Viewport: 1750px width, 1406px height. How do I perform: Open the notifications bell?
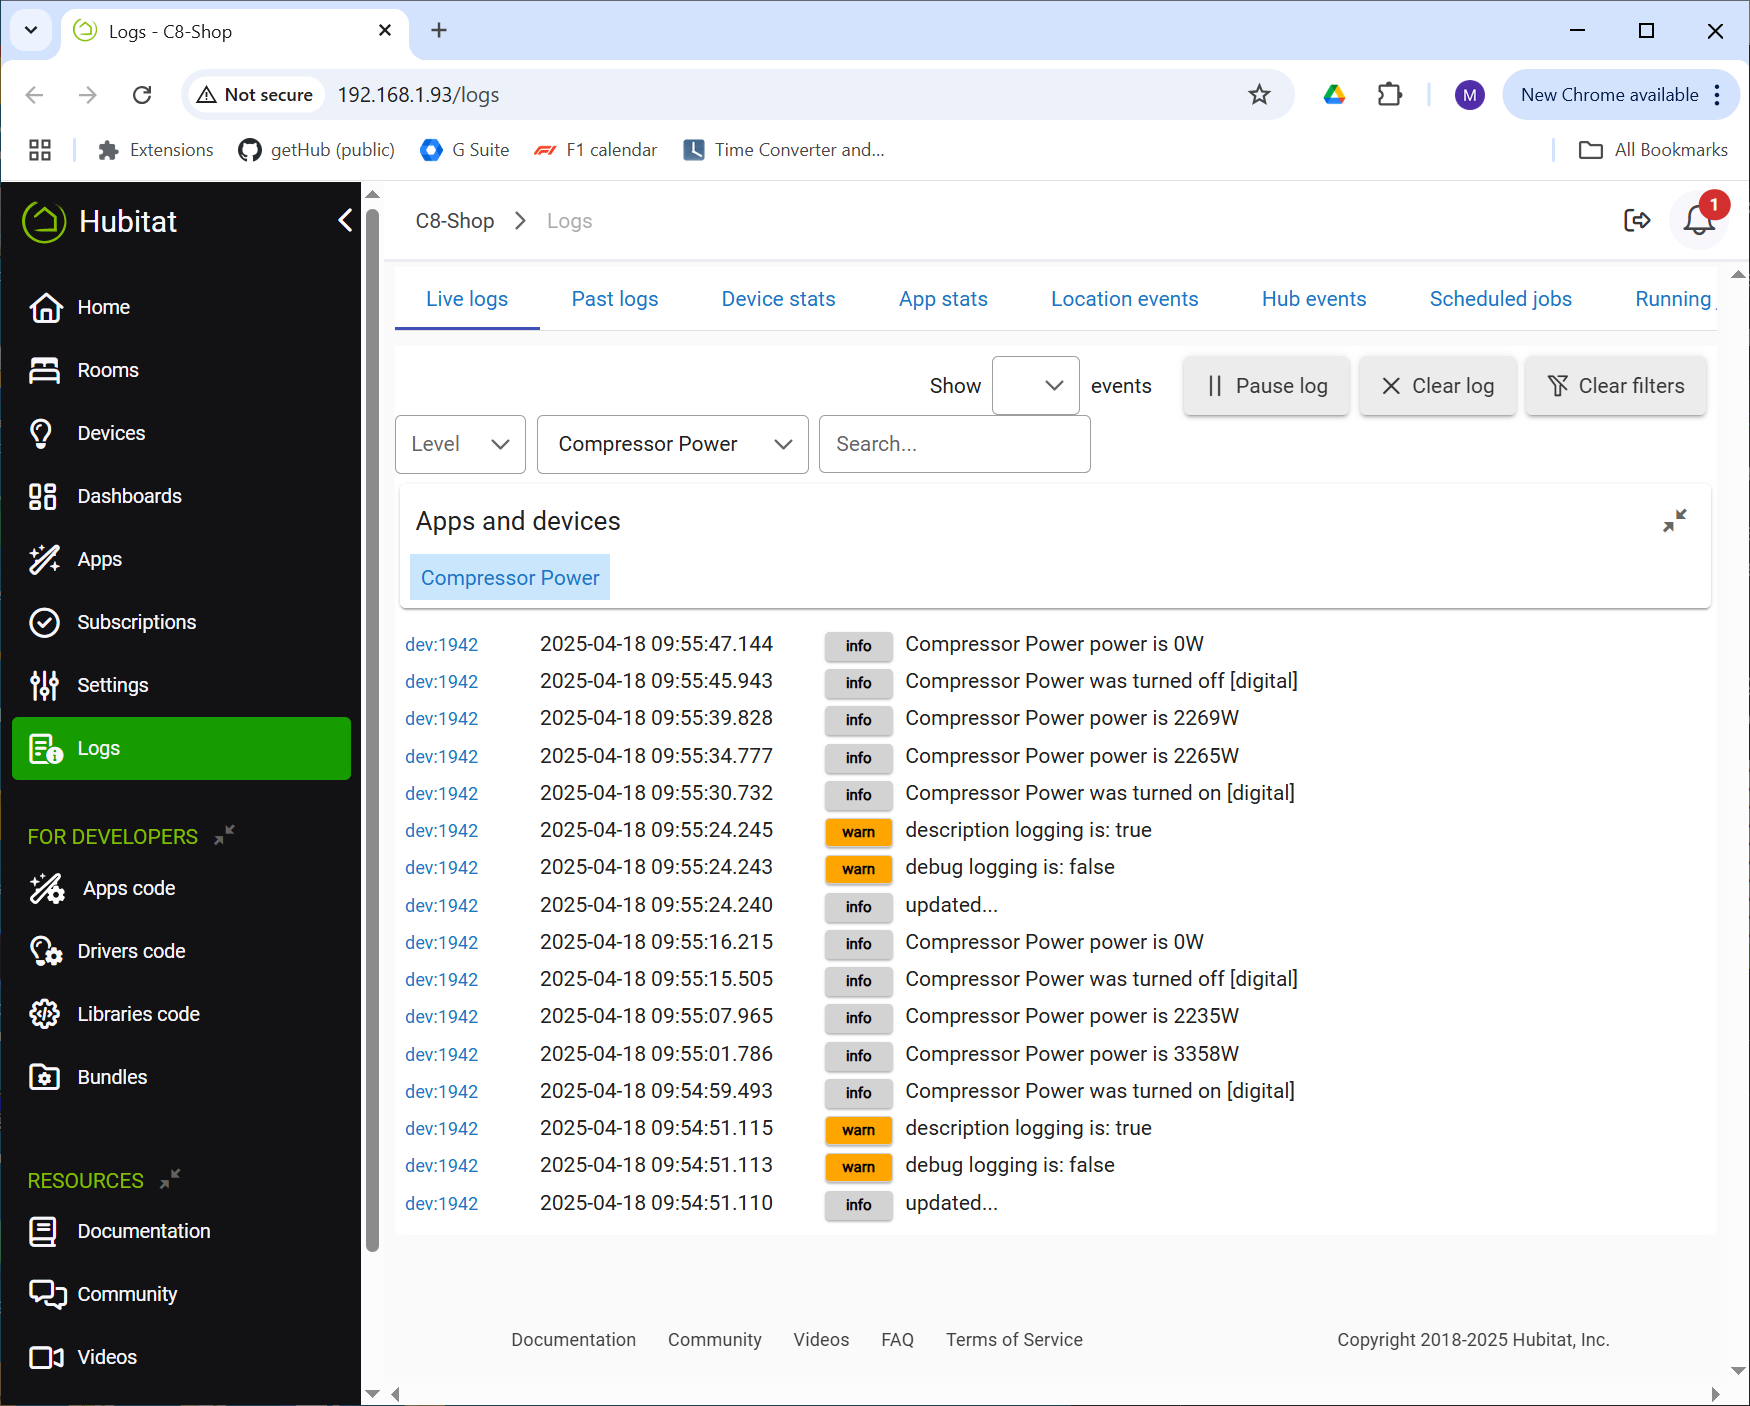point(1699,220)
